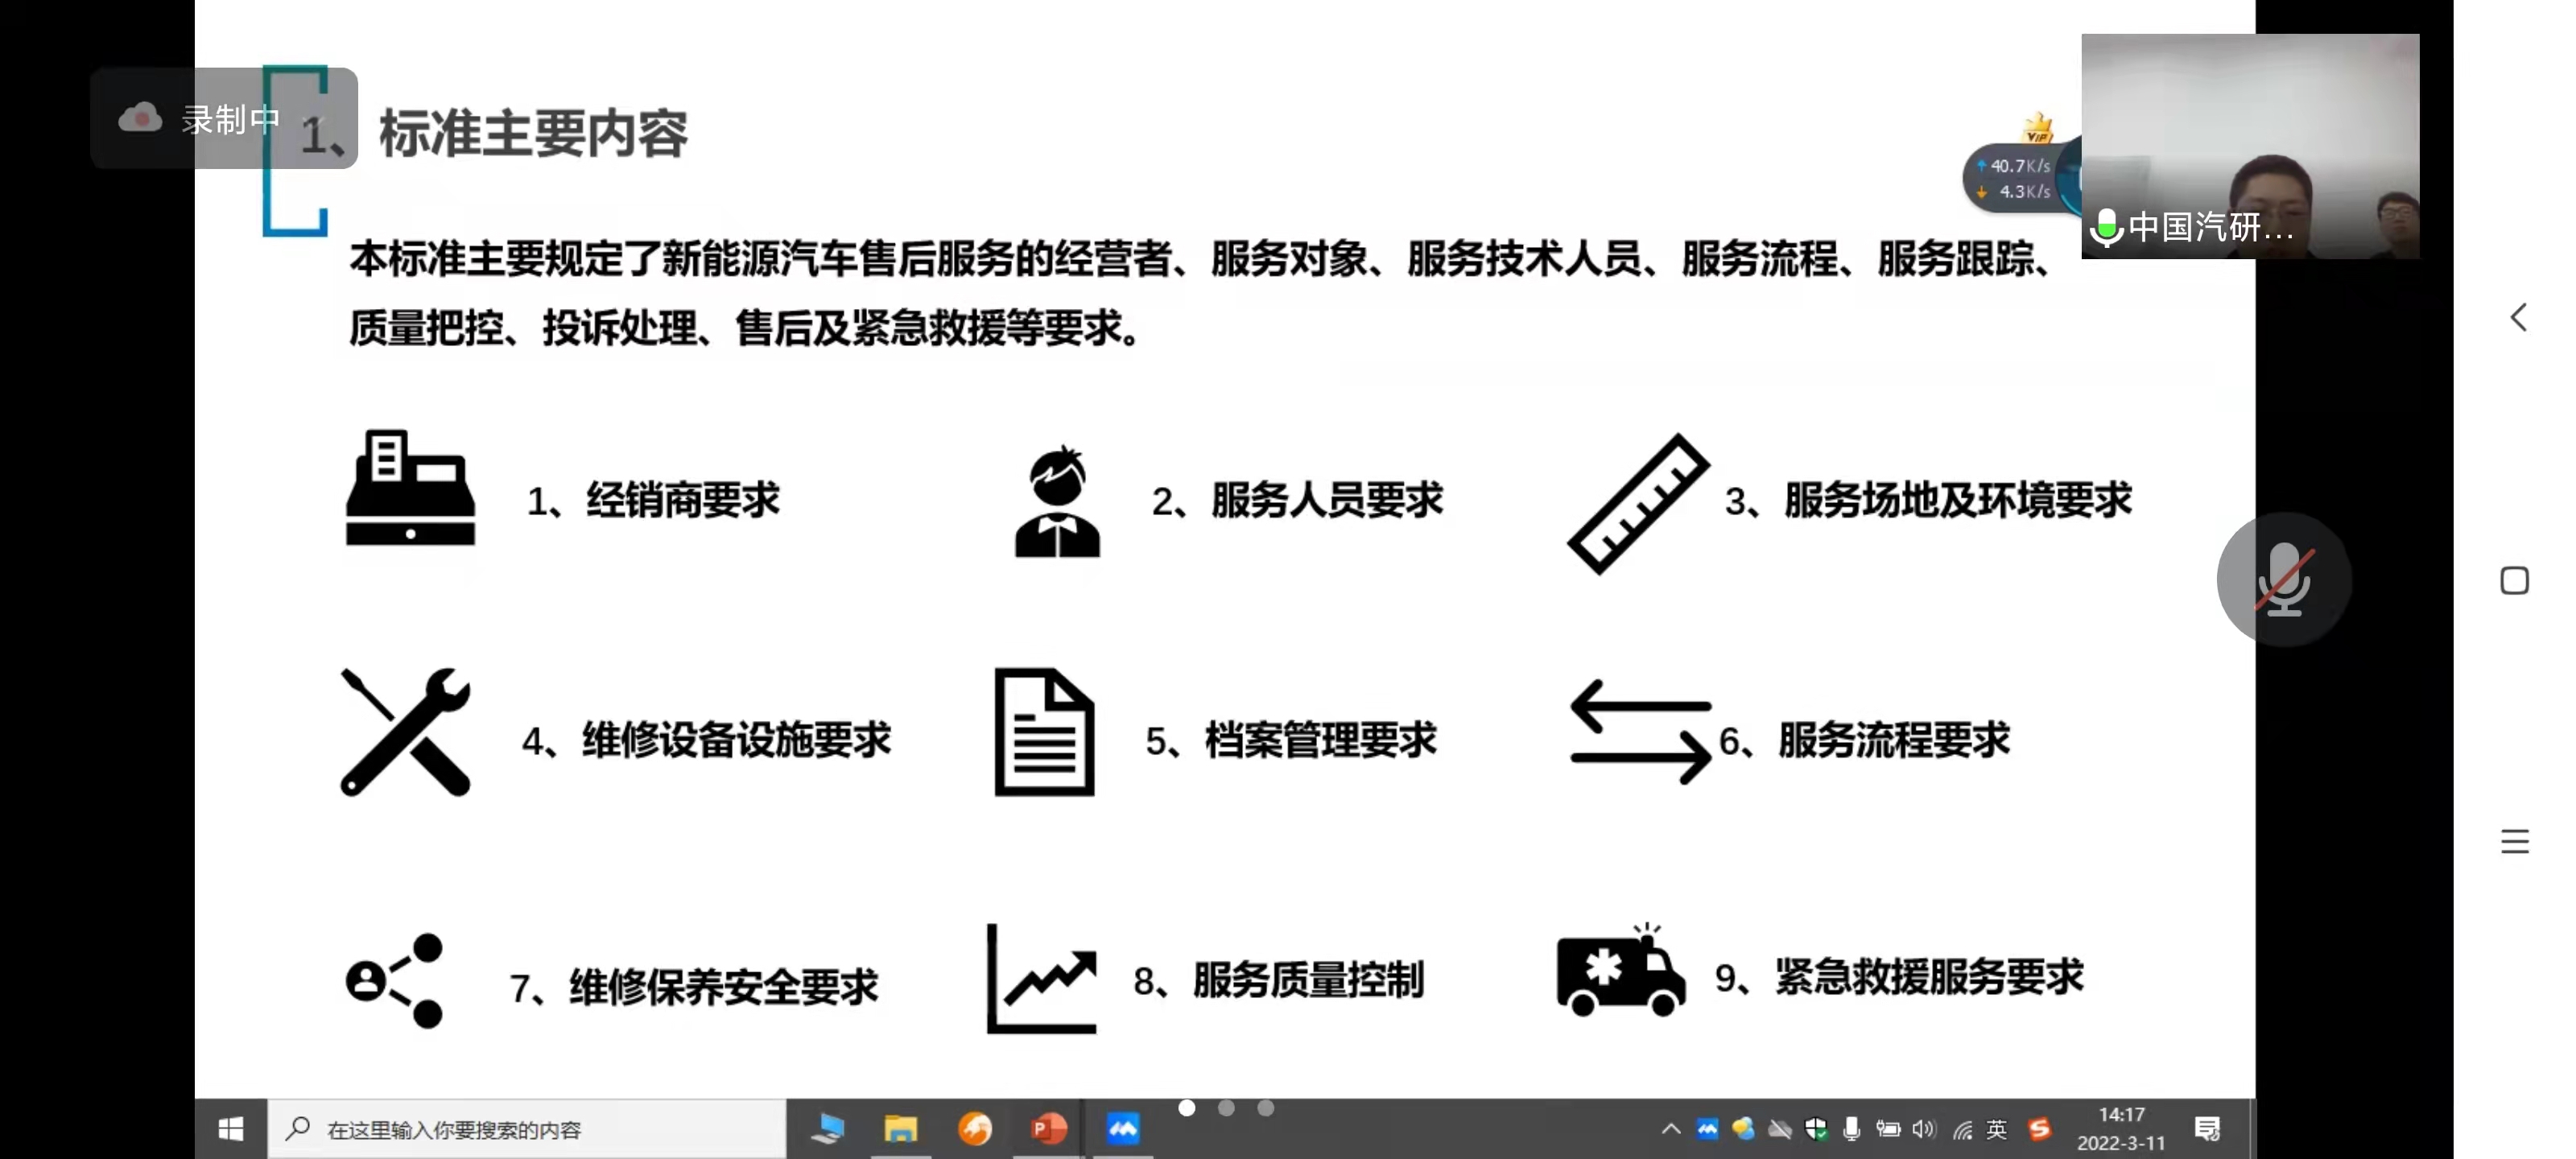The width and height of the screenshot is (2576, 1159).
Task: Open the Windows Start menu
Action: (231, 1128)
